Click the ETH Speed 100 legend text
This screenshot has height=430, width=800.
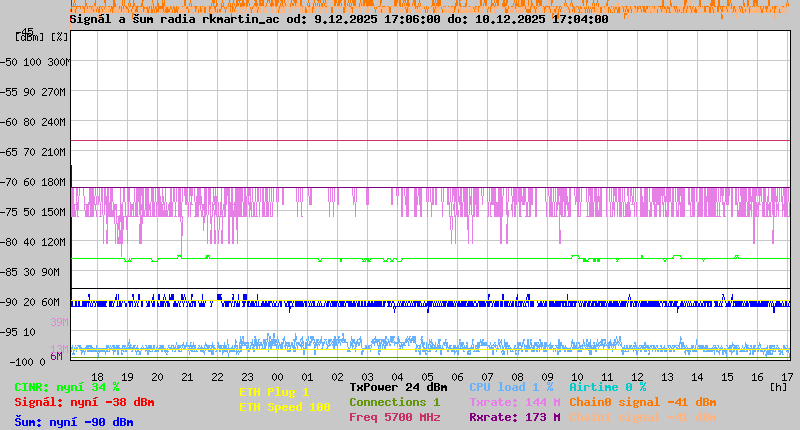point(284,407)
